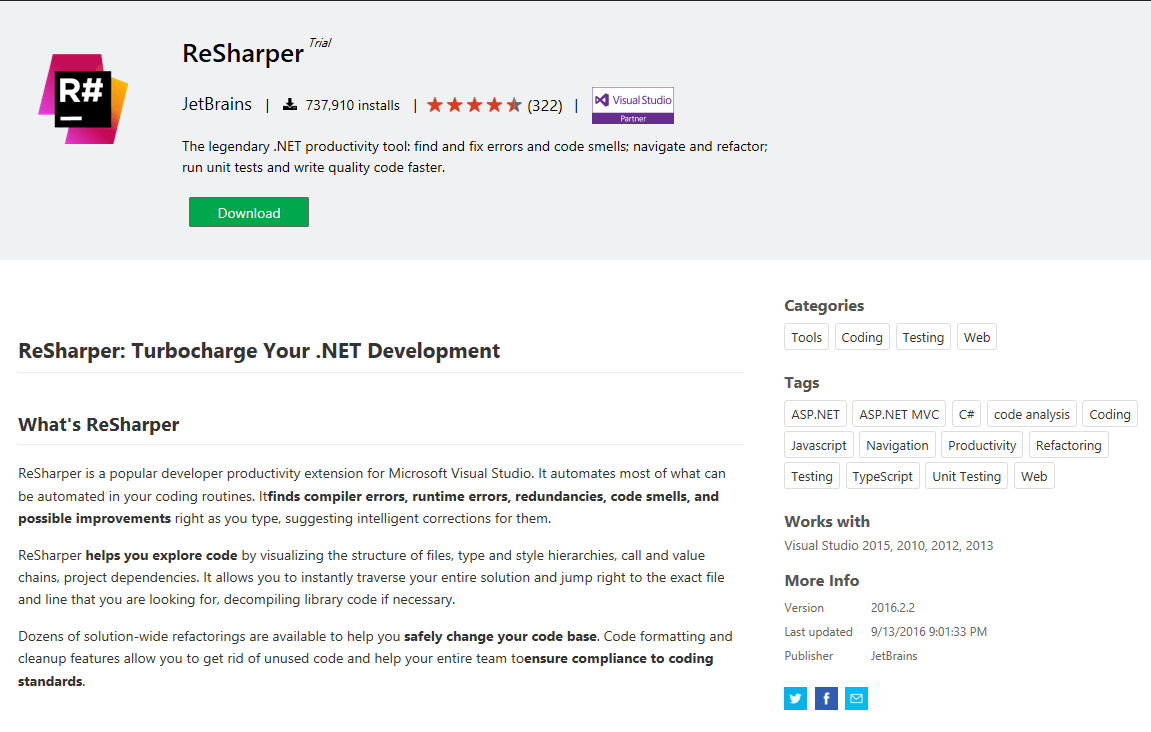Viewport: 1151px width, 732px height.
Task: Click the Trial label
Action: point(320,43)
